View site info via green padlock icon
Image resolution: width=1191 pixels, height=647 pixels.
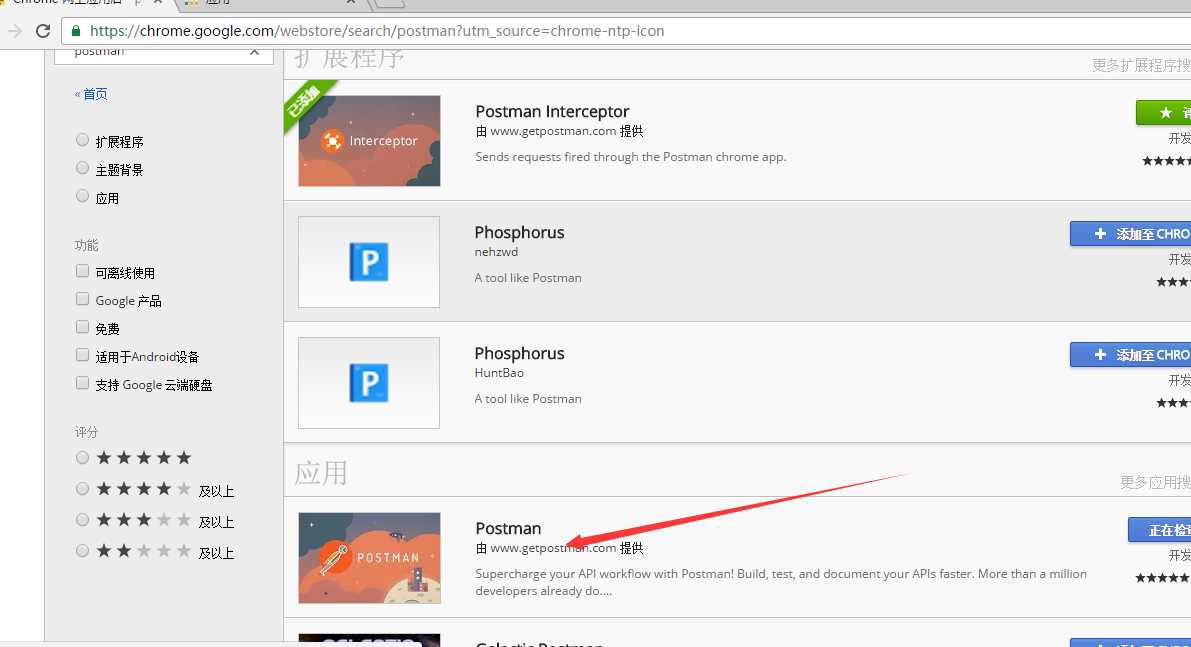[76, 31]
